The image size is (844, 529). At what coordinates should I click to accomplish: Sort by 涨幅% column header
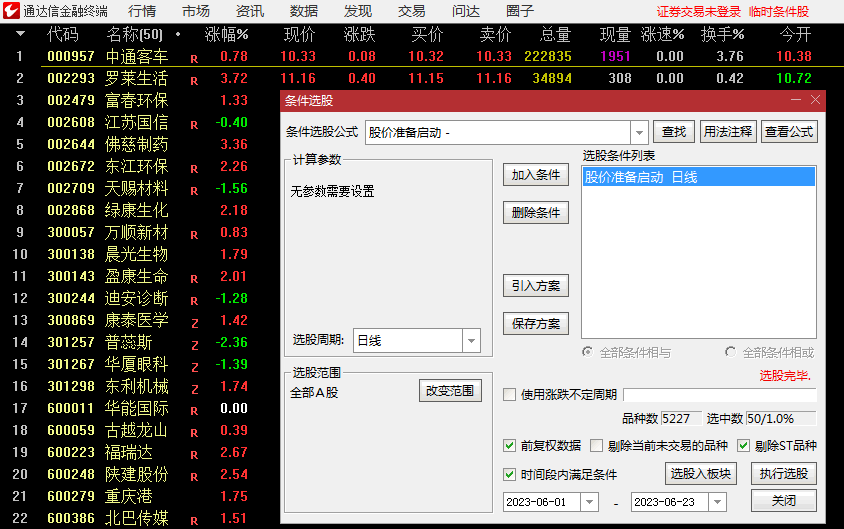click(227, 35)
